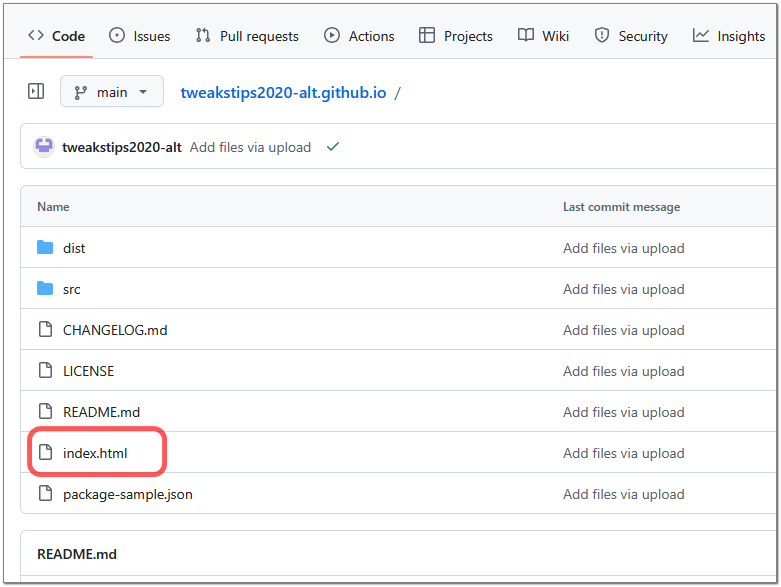
Task: Open the Insights tab
Action: point(729,36)
